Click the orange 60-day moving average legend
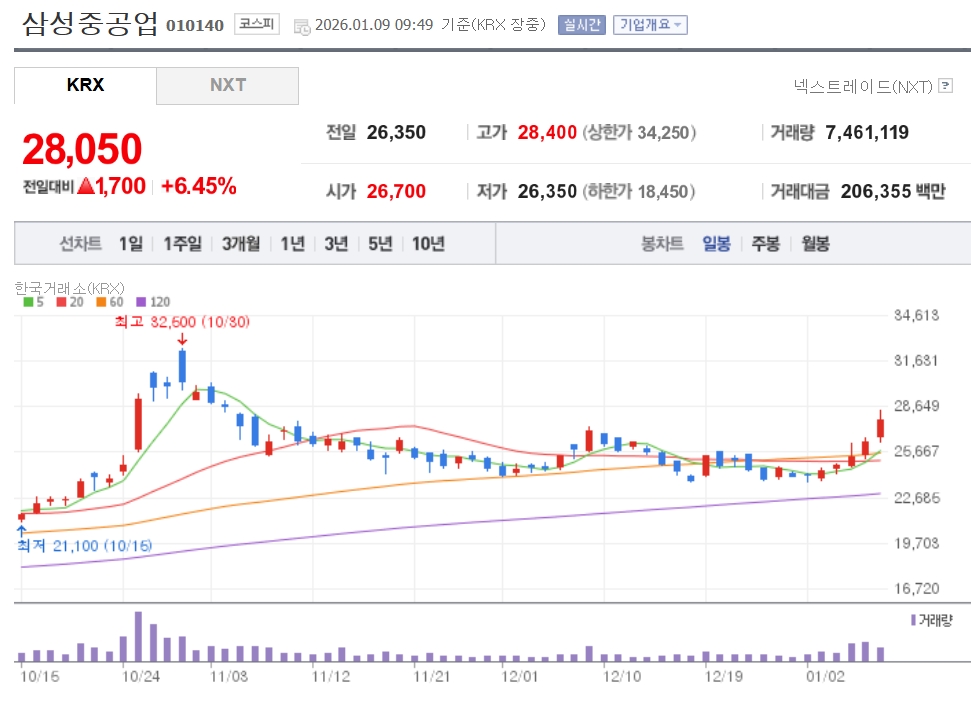The image size is (971, 703). (110, 302)
